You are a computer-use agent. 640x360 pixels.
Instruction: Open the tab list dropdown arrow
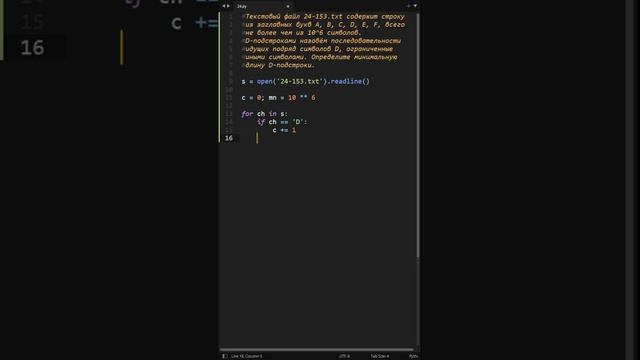[415, 6]
